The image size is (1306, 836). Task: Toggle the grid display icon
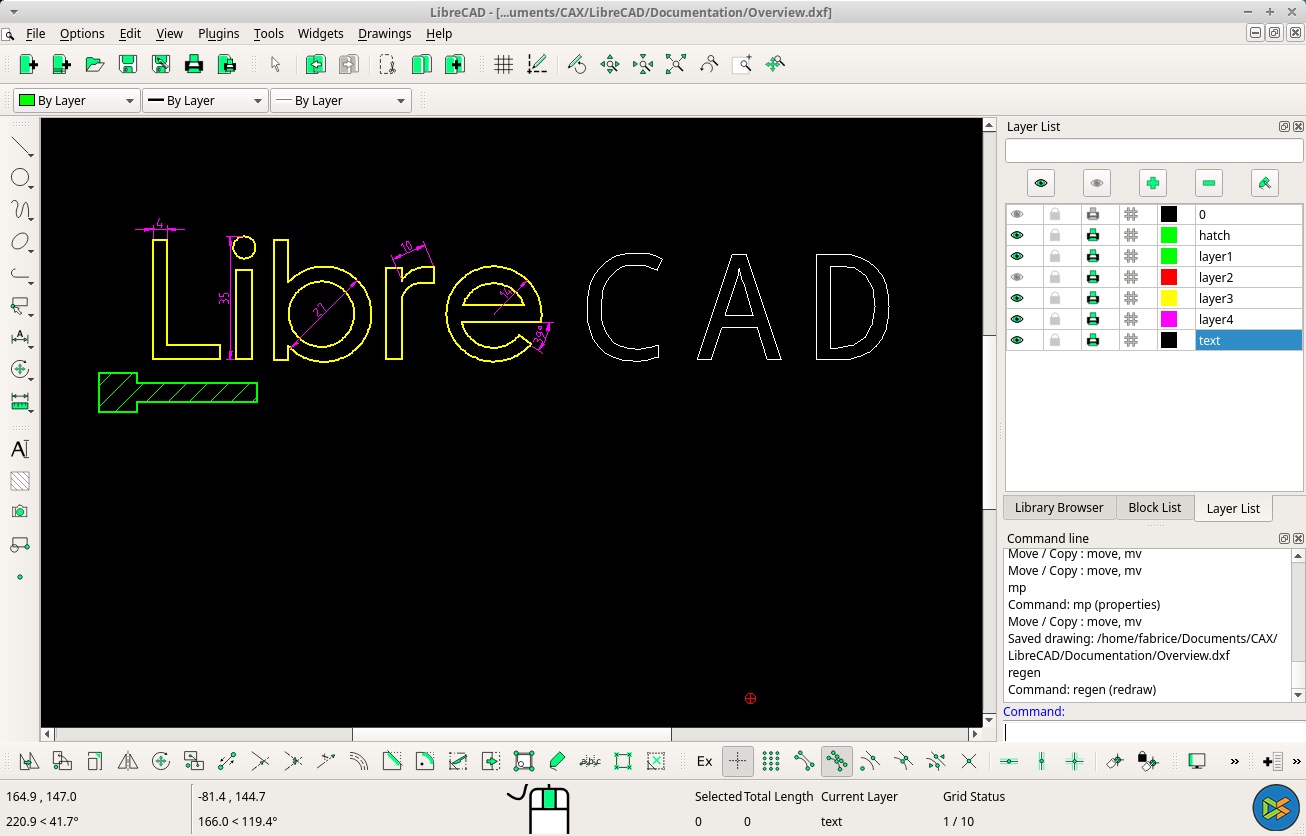(504, 65)
